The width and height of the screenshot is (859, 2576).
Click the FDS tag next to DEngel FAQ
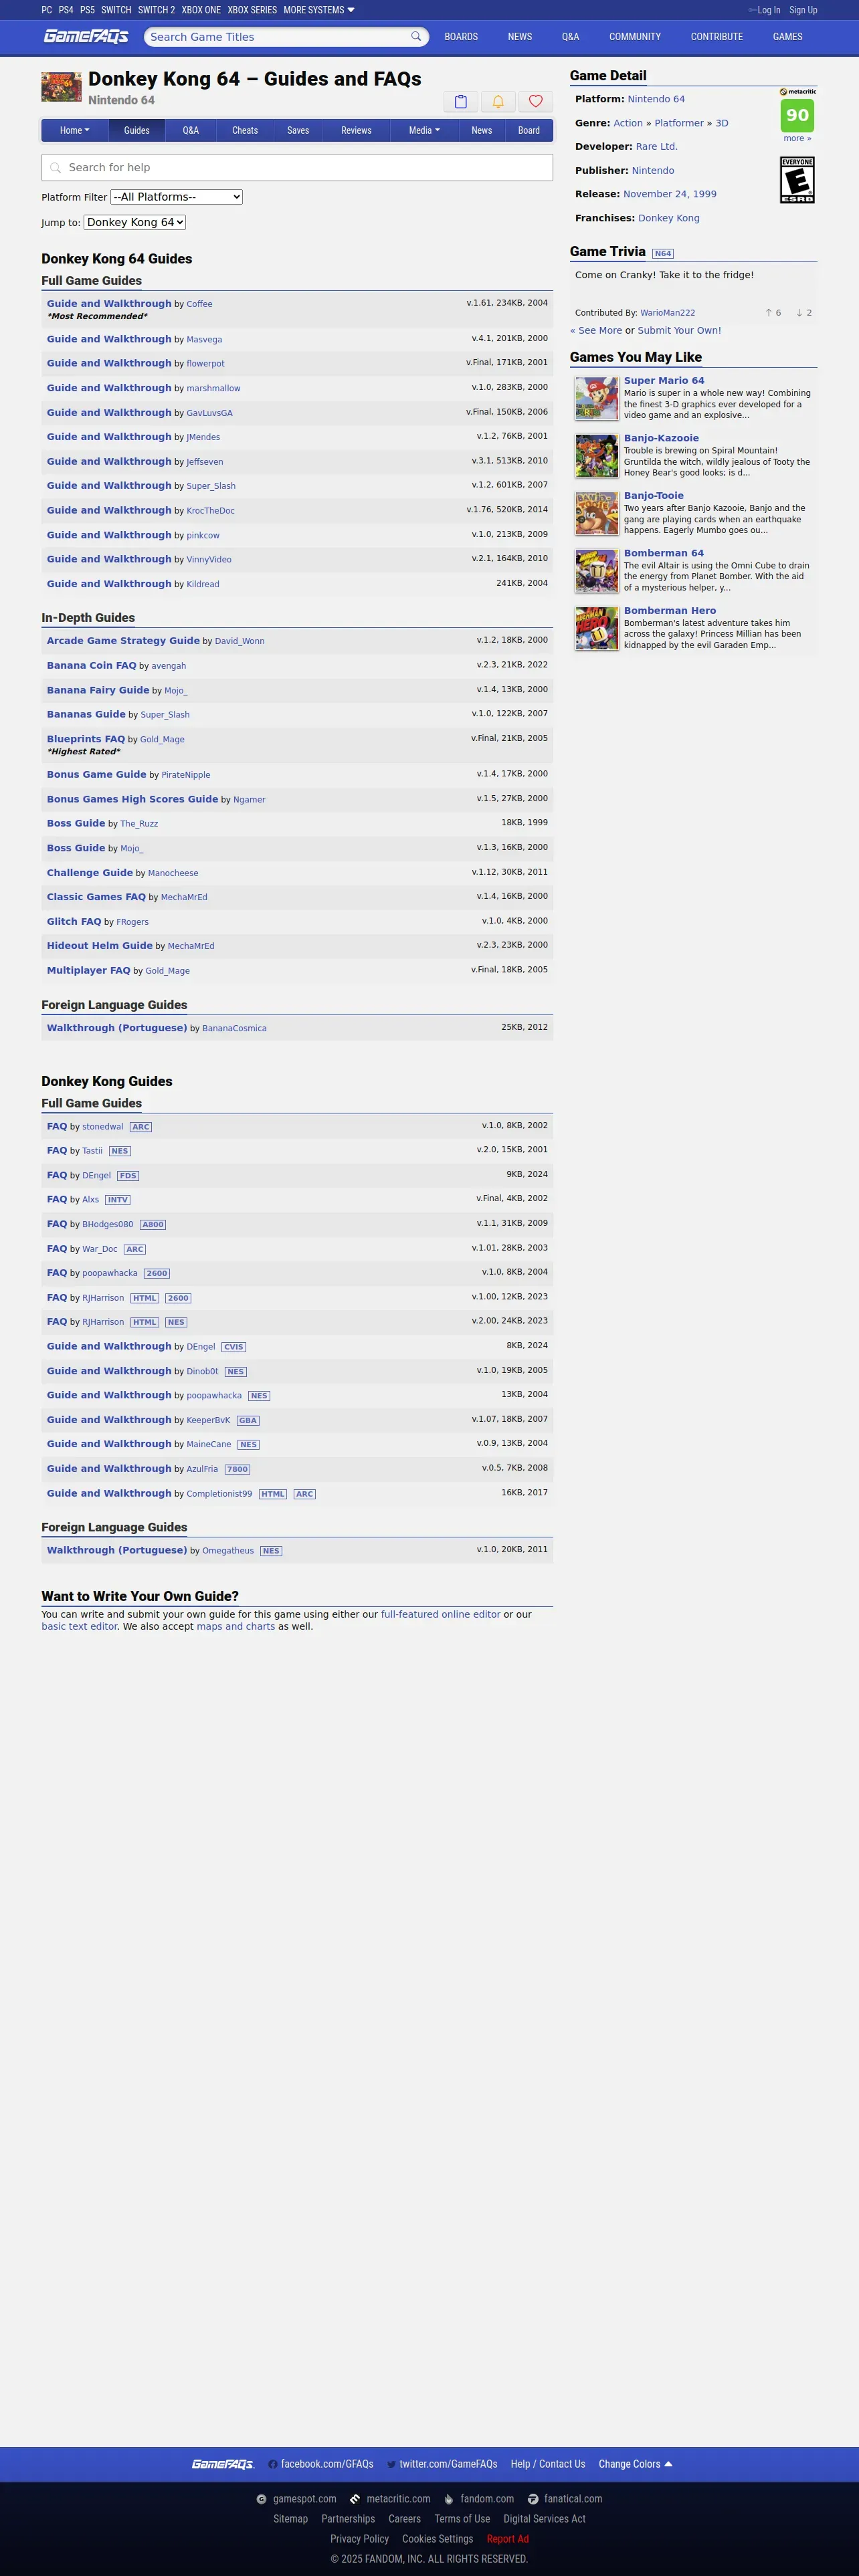click(128, 1176)
